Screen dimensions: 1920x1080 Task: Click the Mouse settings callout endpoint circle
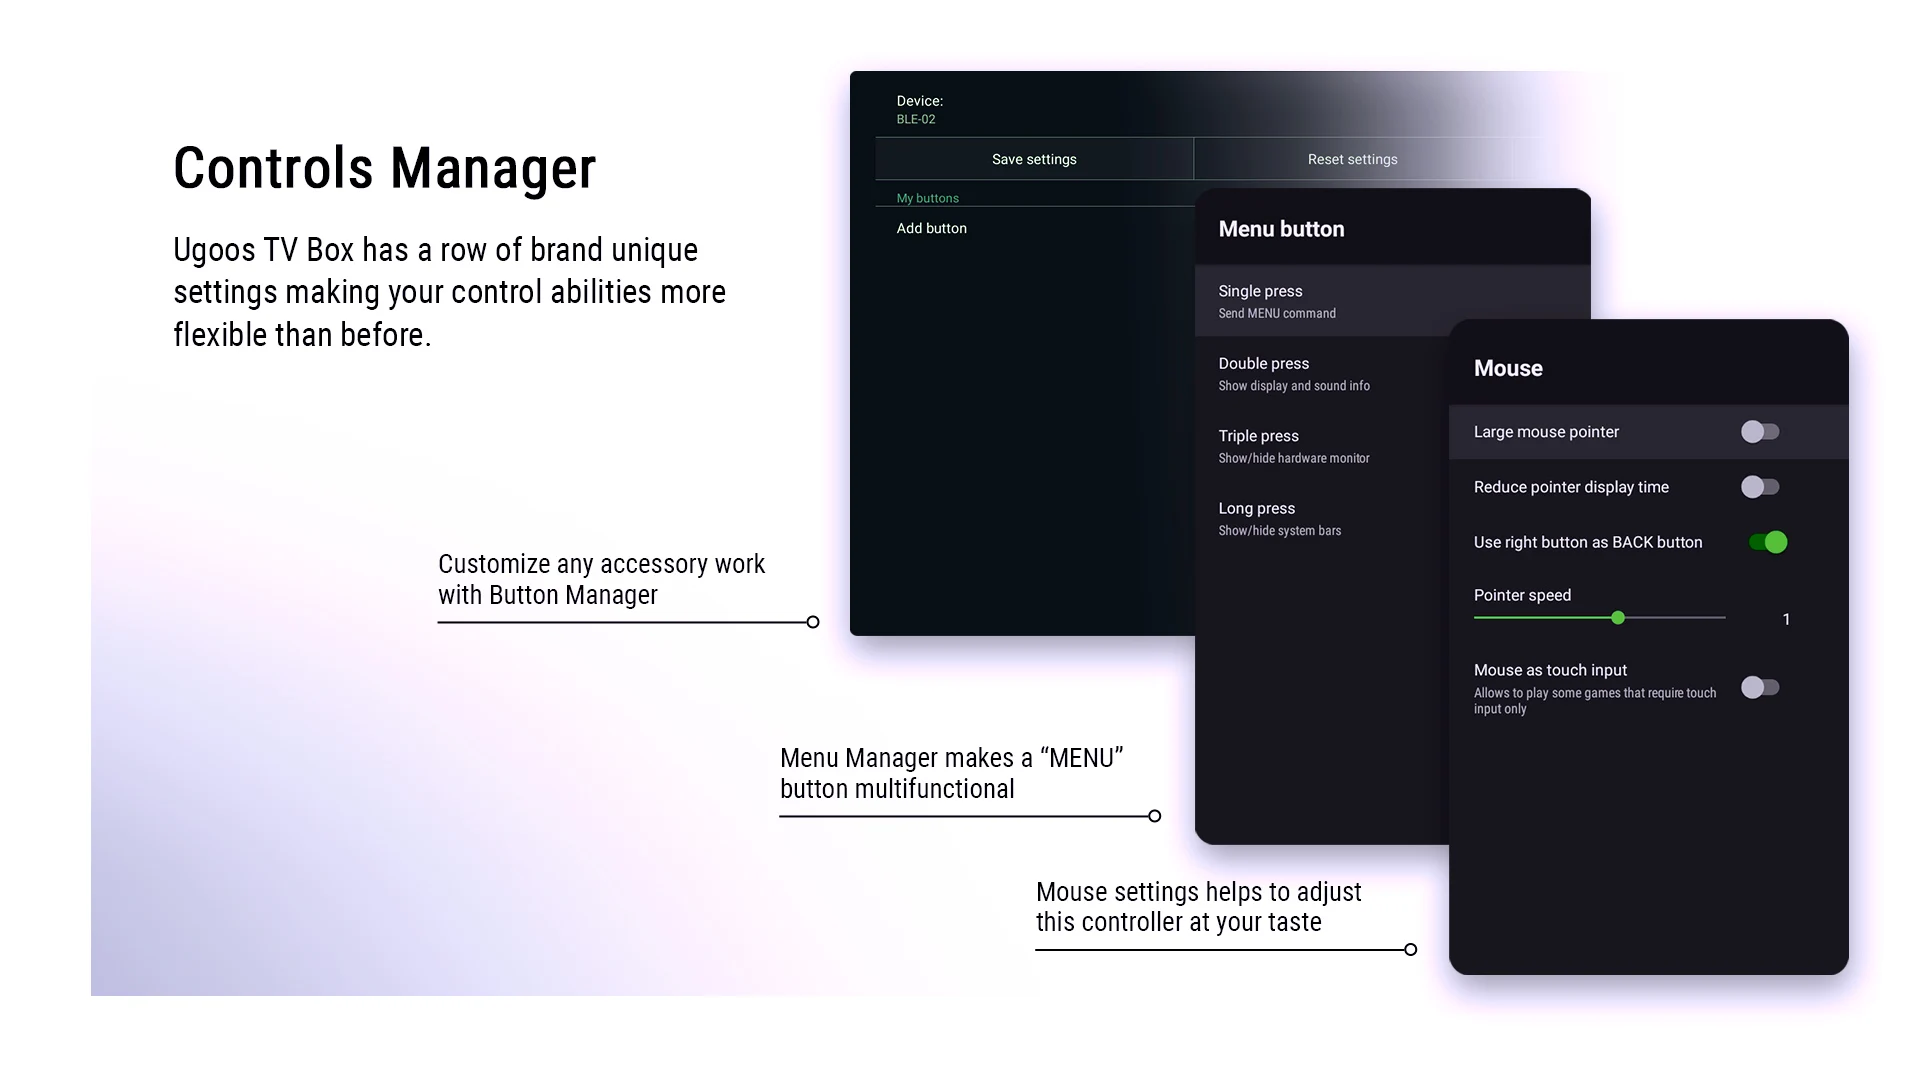coord(1410,949)
